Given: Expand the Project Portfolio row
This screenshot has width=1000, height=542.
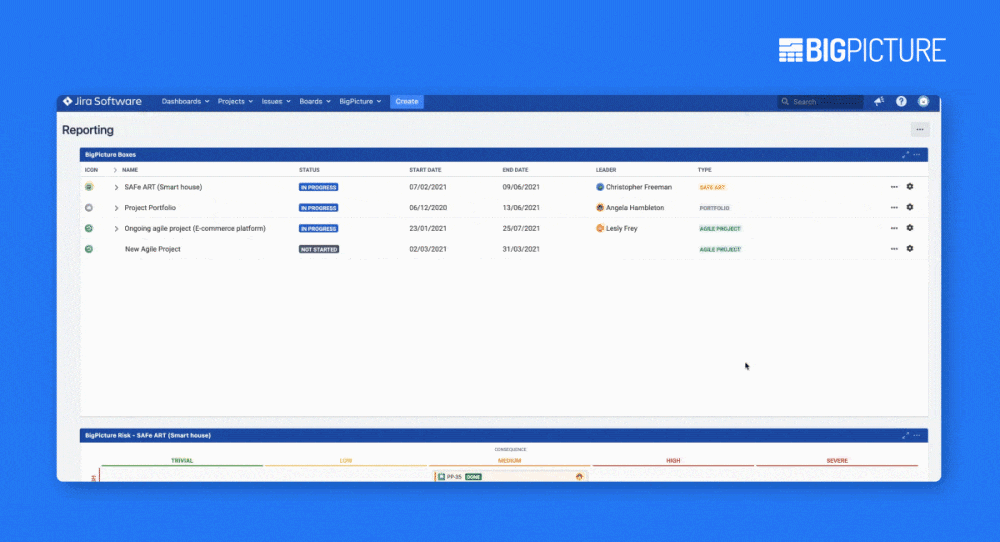Looking at the screenshot, I should pyautogui.click(x=116, y=208).
